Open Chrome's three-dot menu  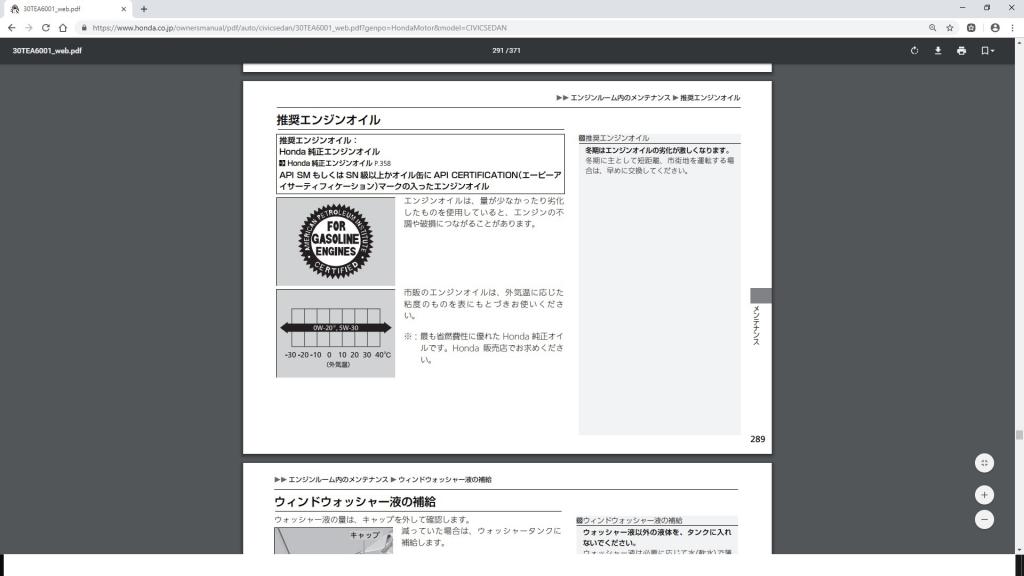[x=1013, y=28]
